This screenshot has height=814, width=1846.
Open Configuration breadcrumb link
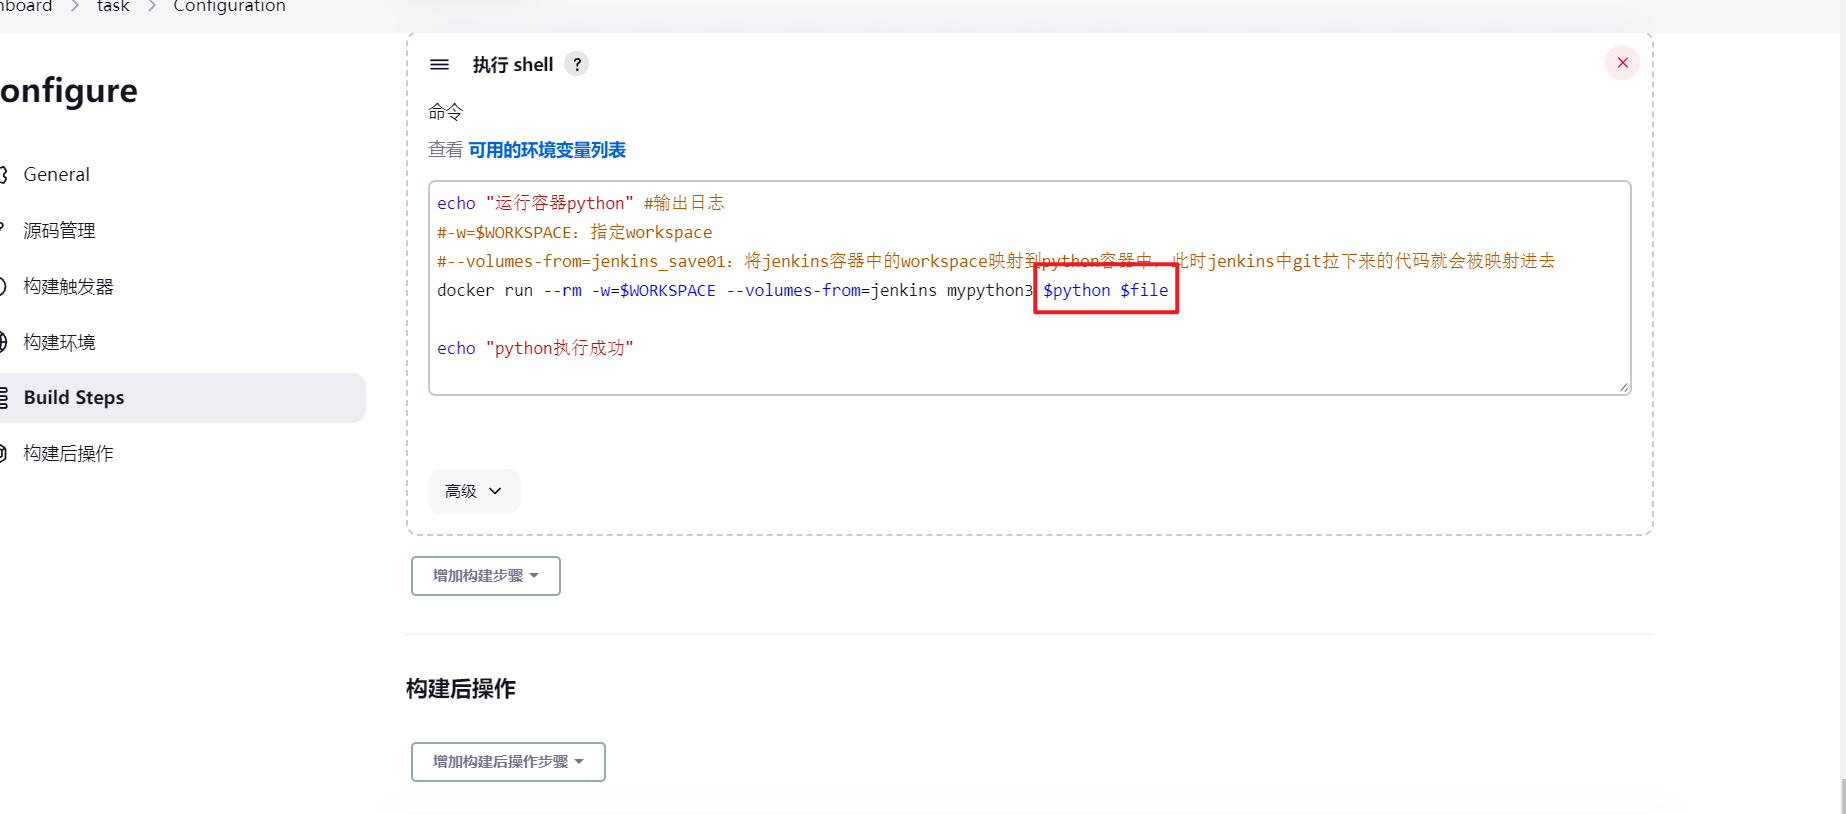(229, 6)
